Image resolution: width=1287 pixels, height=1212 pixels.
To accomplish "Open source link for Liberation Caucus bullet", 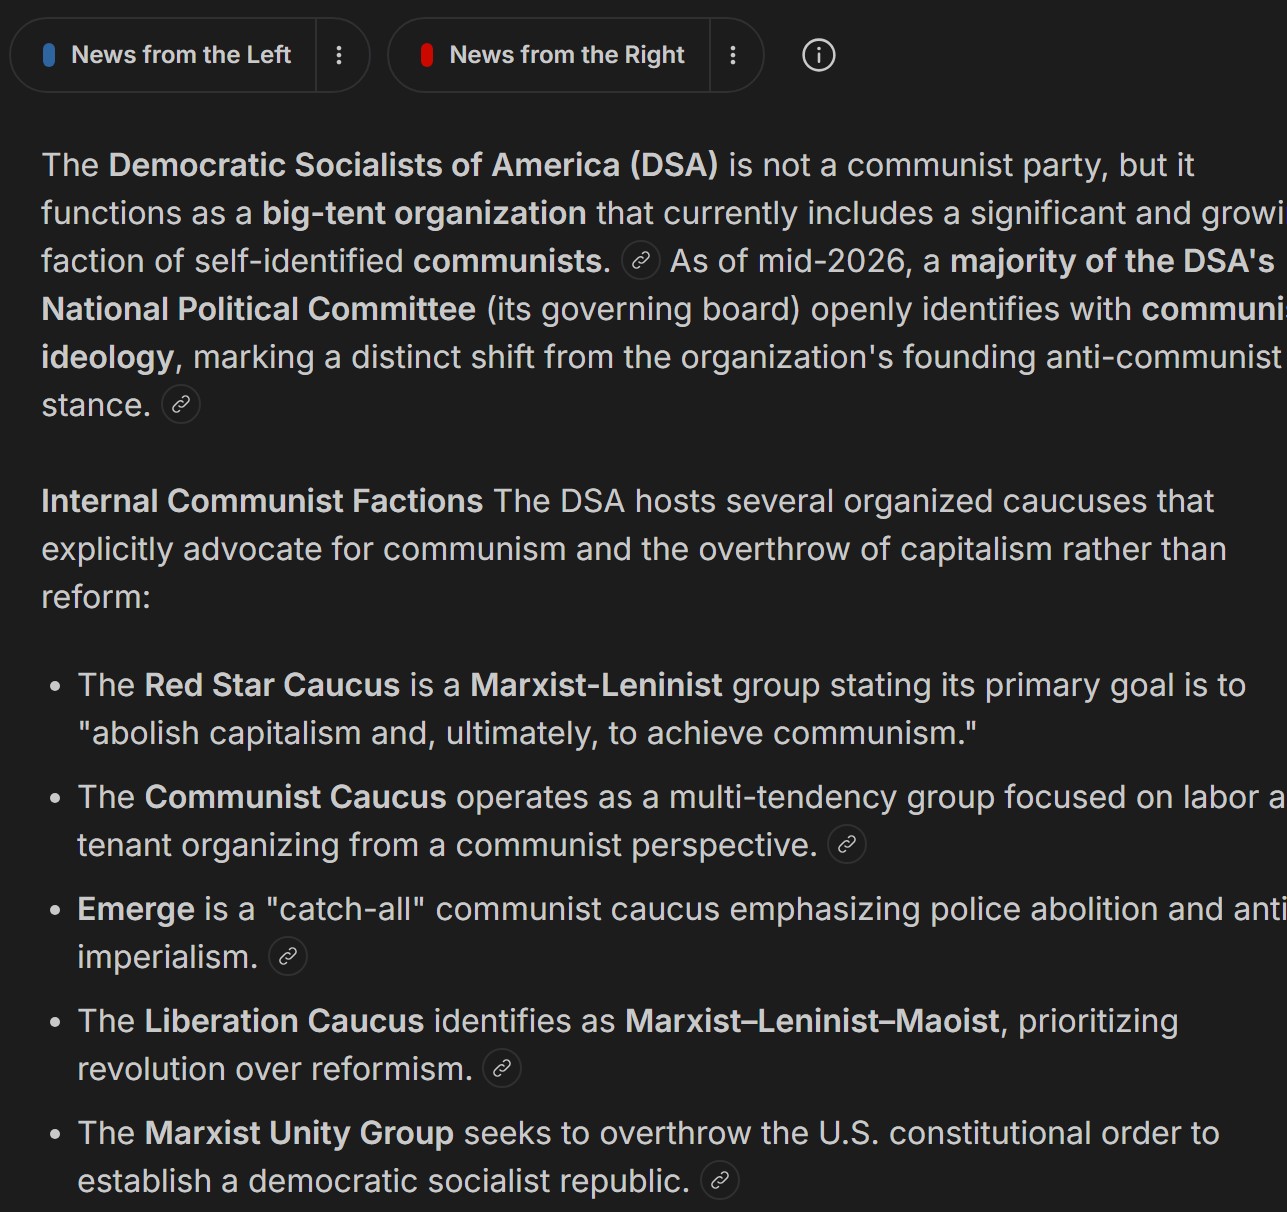I will click(502, 1069).
